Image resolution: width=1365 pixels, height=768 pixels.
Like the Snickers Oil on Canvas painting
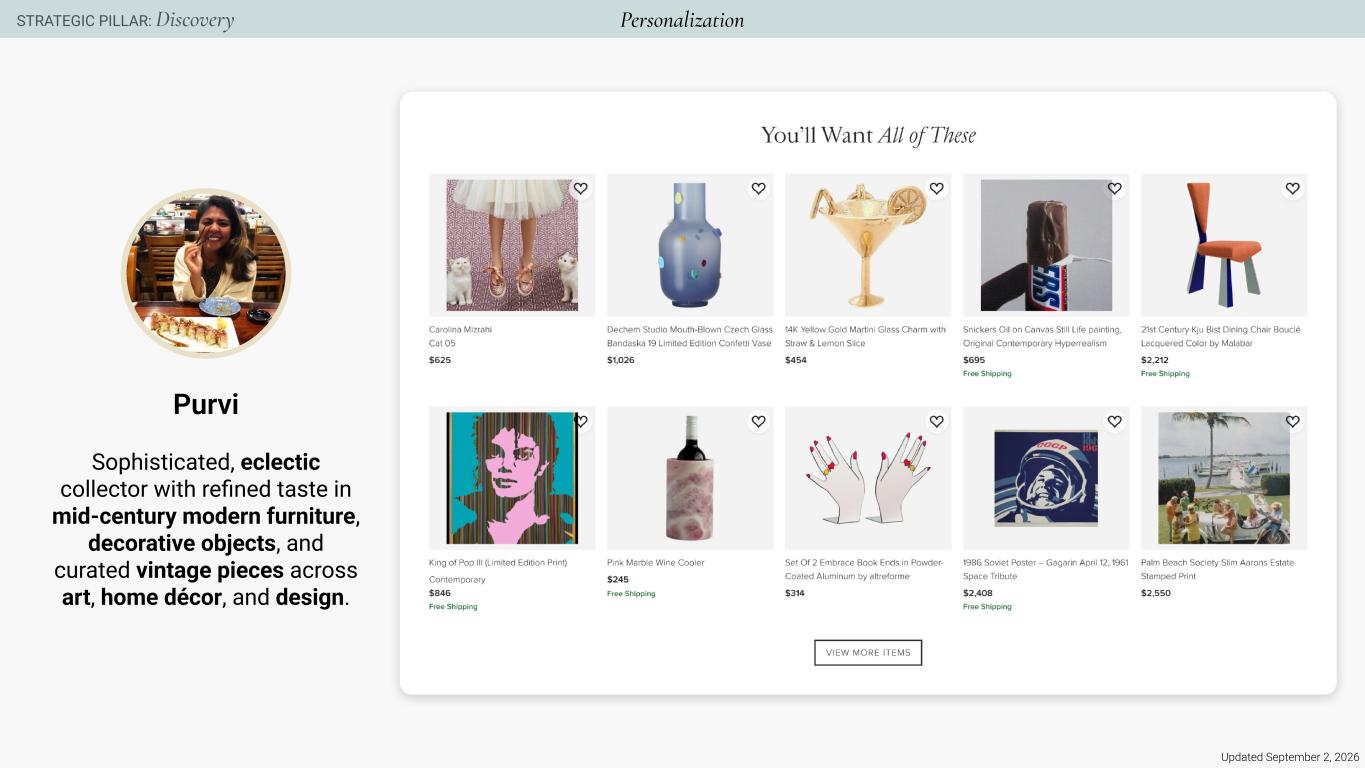click(1114, 188)
